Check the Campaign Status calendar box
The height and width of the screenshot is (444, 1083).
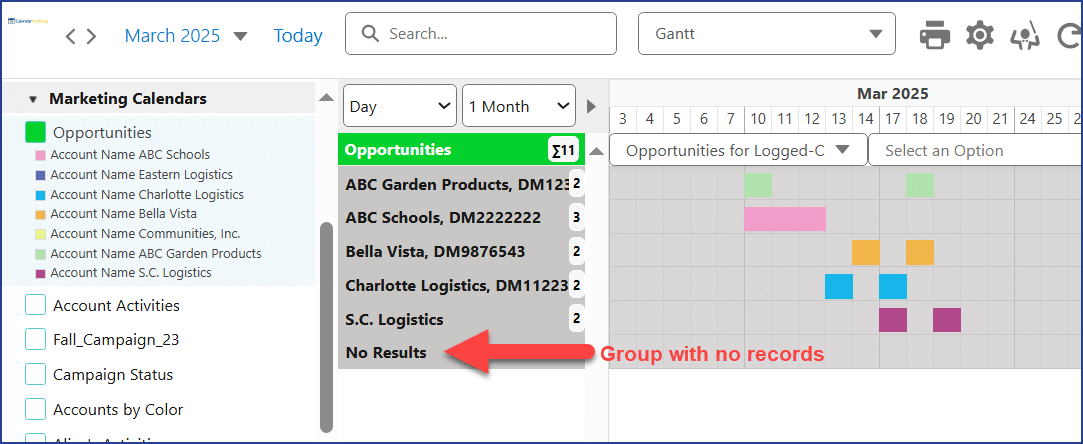click(x=36, y=374)
